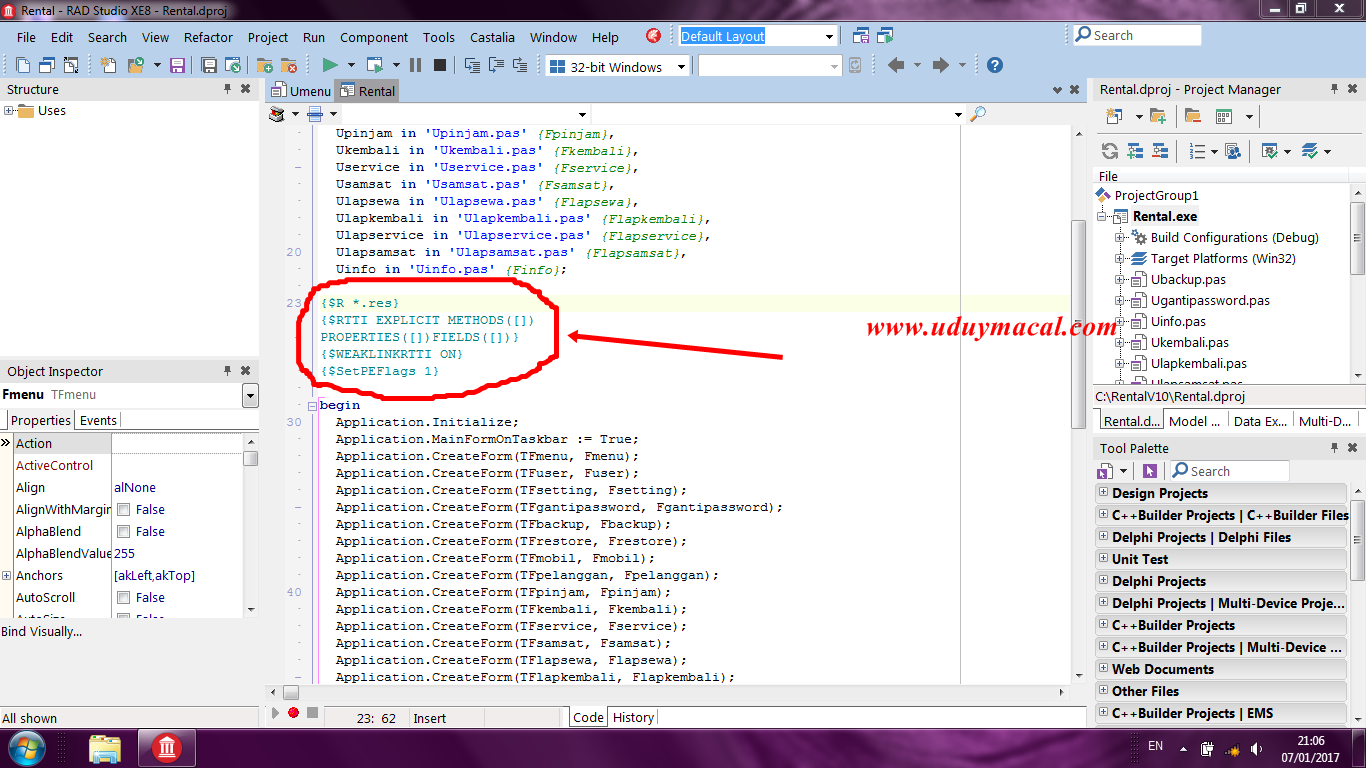Screen dimensions: 1366x768
Task: Click the Run button in the toolbar
Action: pyautogui.click(x=330, y=65)
